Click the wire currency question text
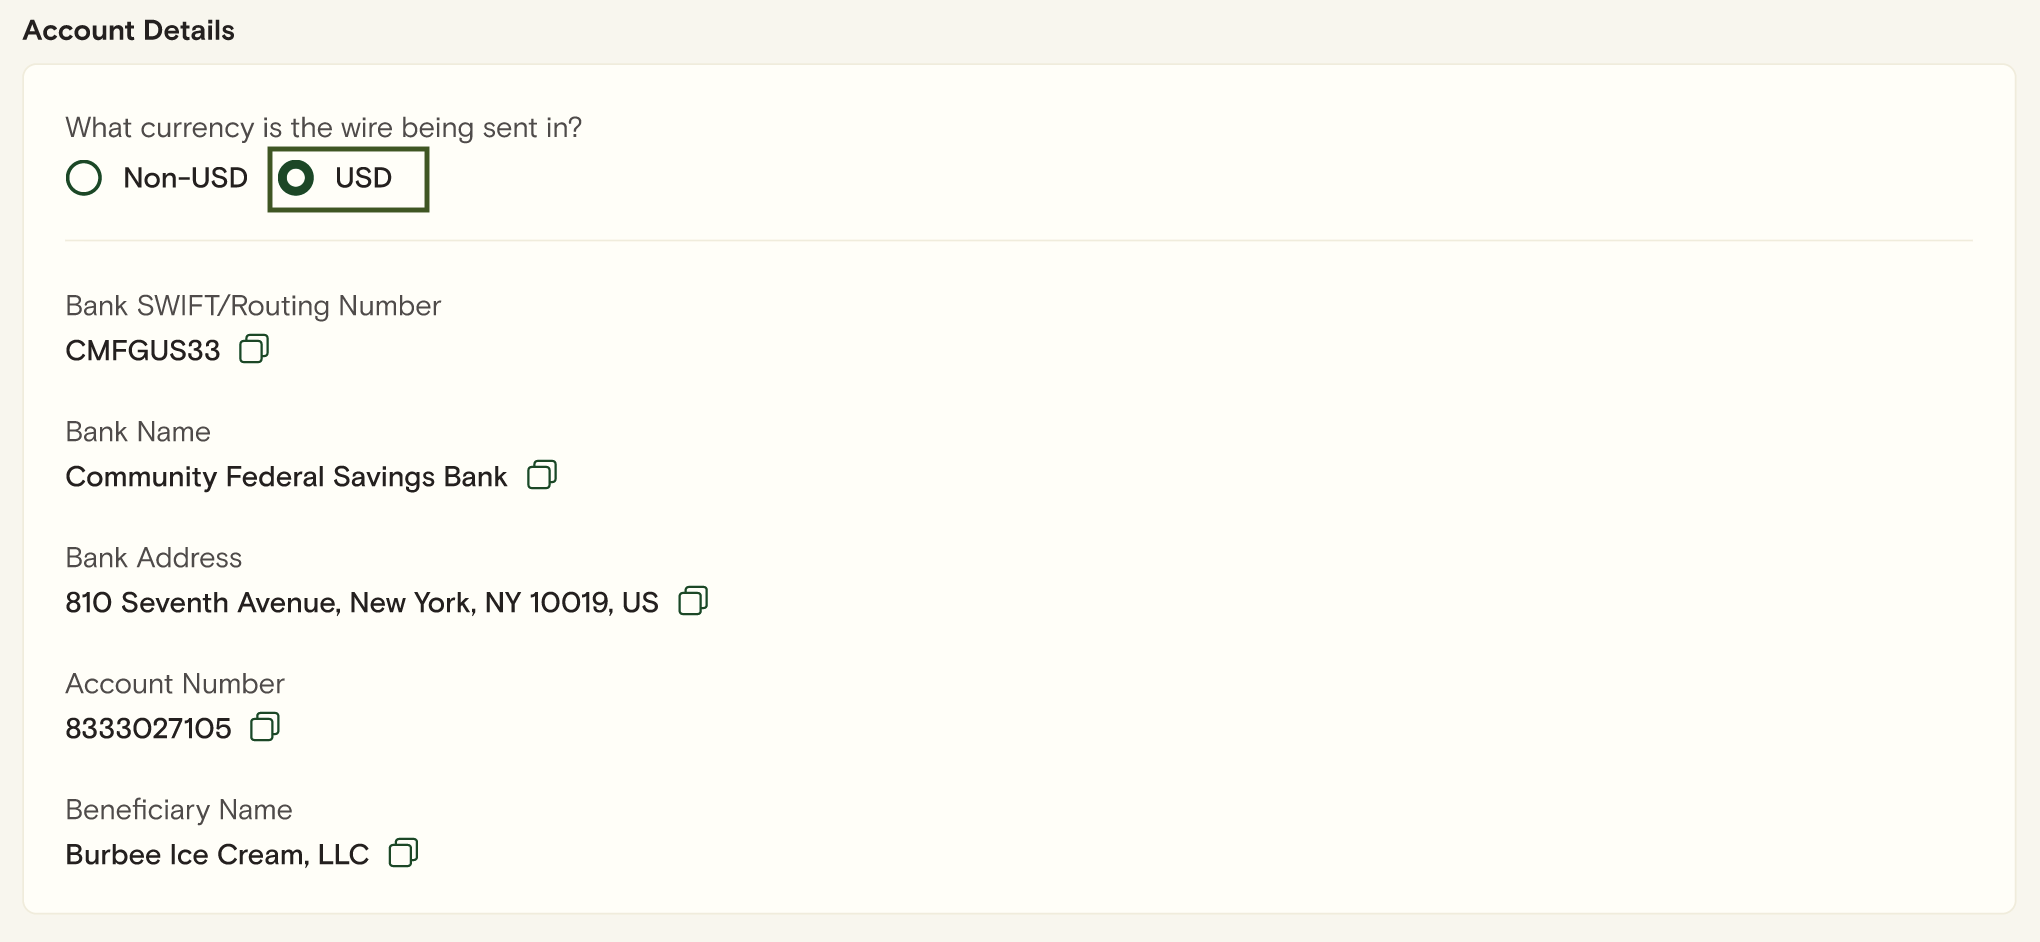The height and width of the screenshot is (942, 2040). click(x=323, y=128)
